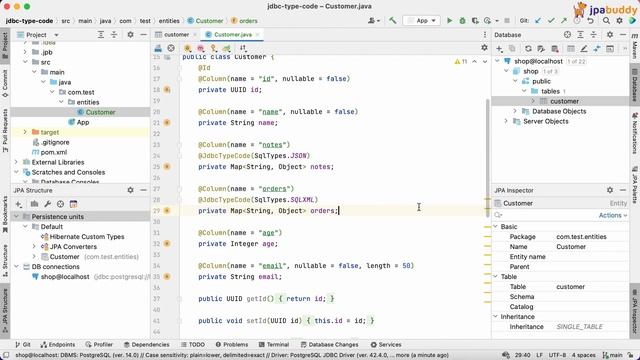Click the editor vertical scrollbar
This screenshot has height=360, width=640.
click(x=487, y=157)
